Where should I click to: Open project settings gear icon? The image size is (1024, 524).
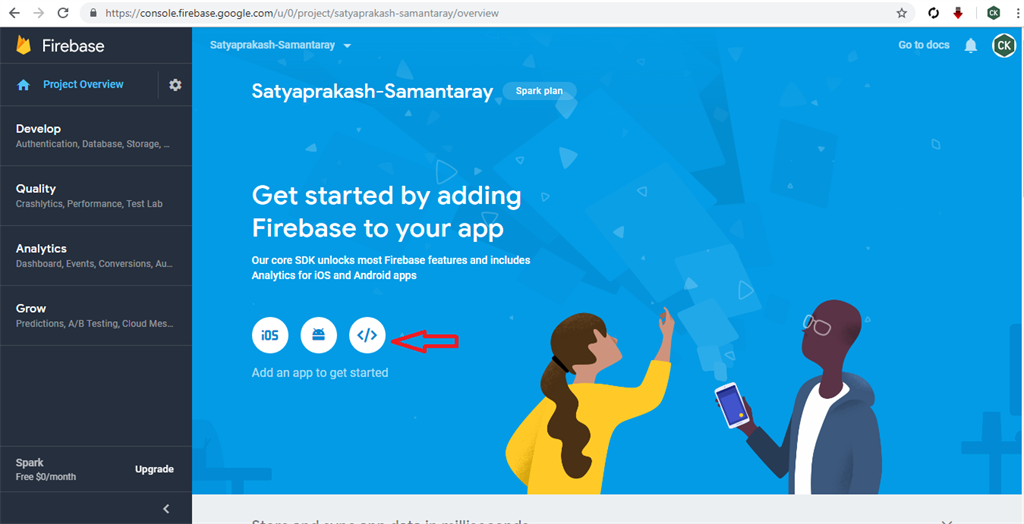[x=175, y=85]
